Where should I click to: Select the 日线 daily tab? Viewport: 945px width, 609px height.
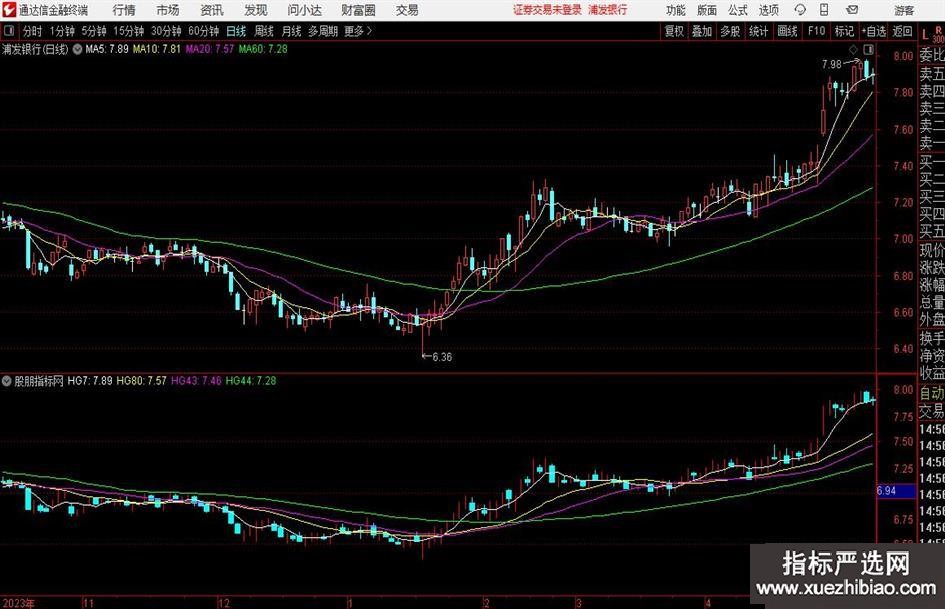[x=236, y=31]
